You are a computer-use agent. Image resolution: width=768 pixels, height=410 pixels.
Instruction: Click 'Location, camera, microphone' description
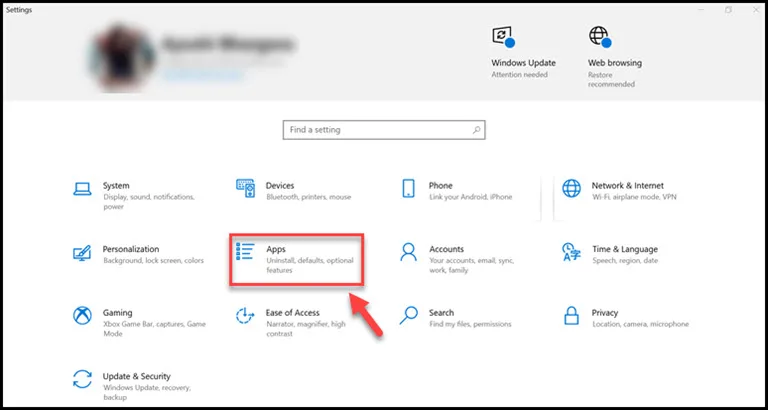click(640, 324)
